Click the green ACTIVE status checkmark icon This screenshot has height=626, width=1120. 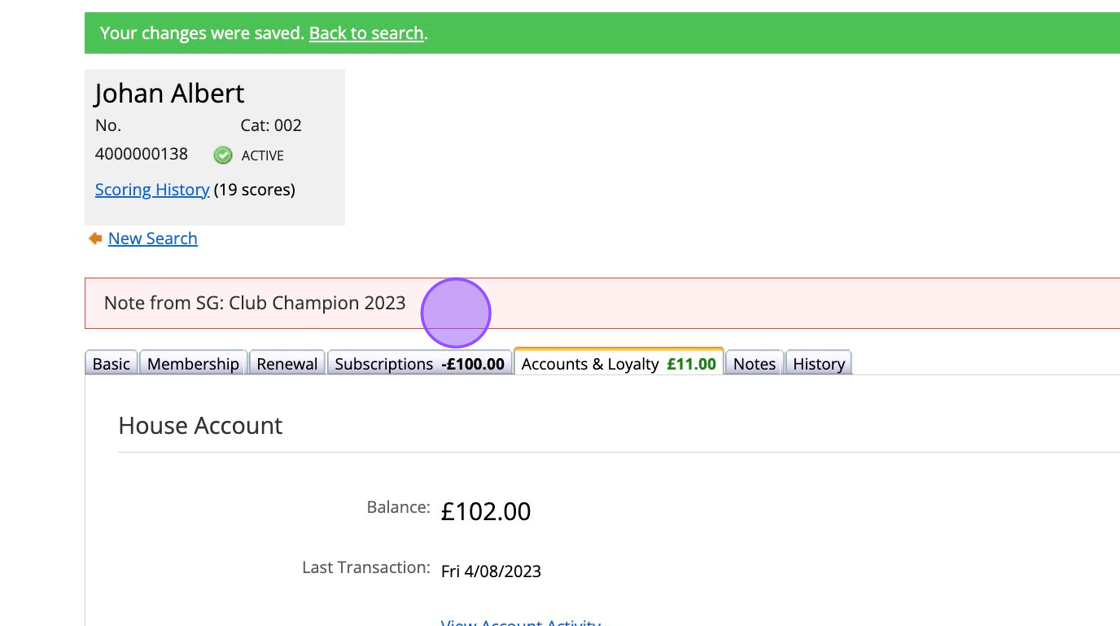click(x=223, y=155)
